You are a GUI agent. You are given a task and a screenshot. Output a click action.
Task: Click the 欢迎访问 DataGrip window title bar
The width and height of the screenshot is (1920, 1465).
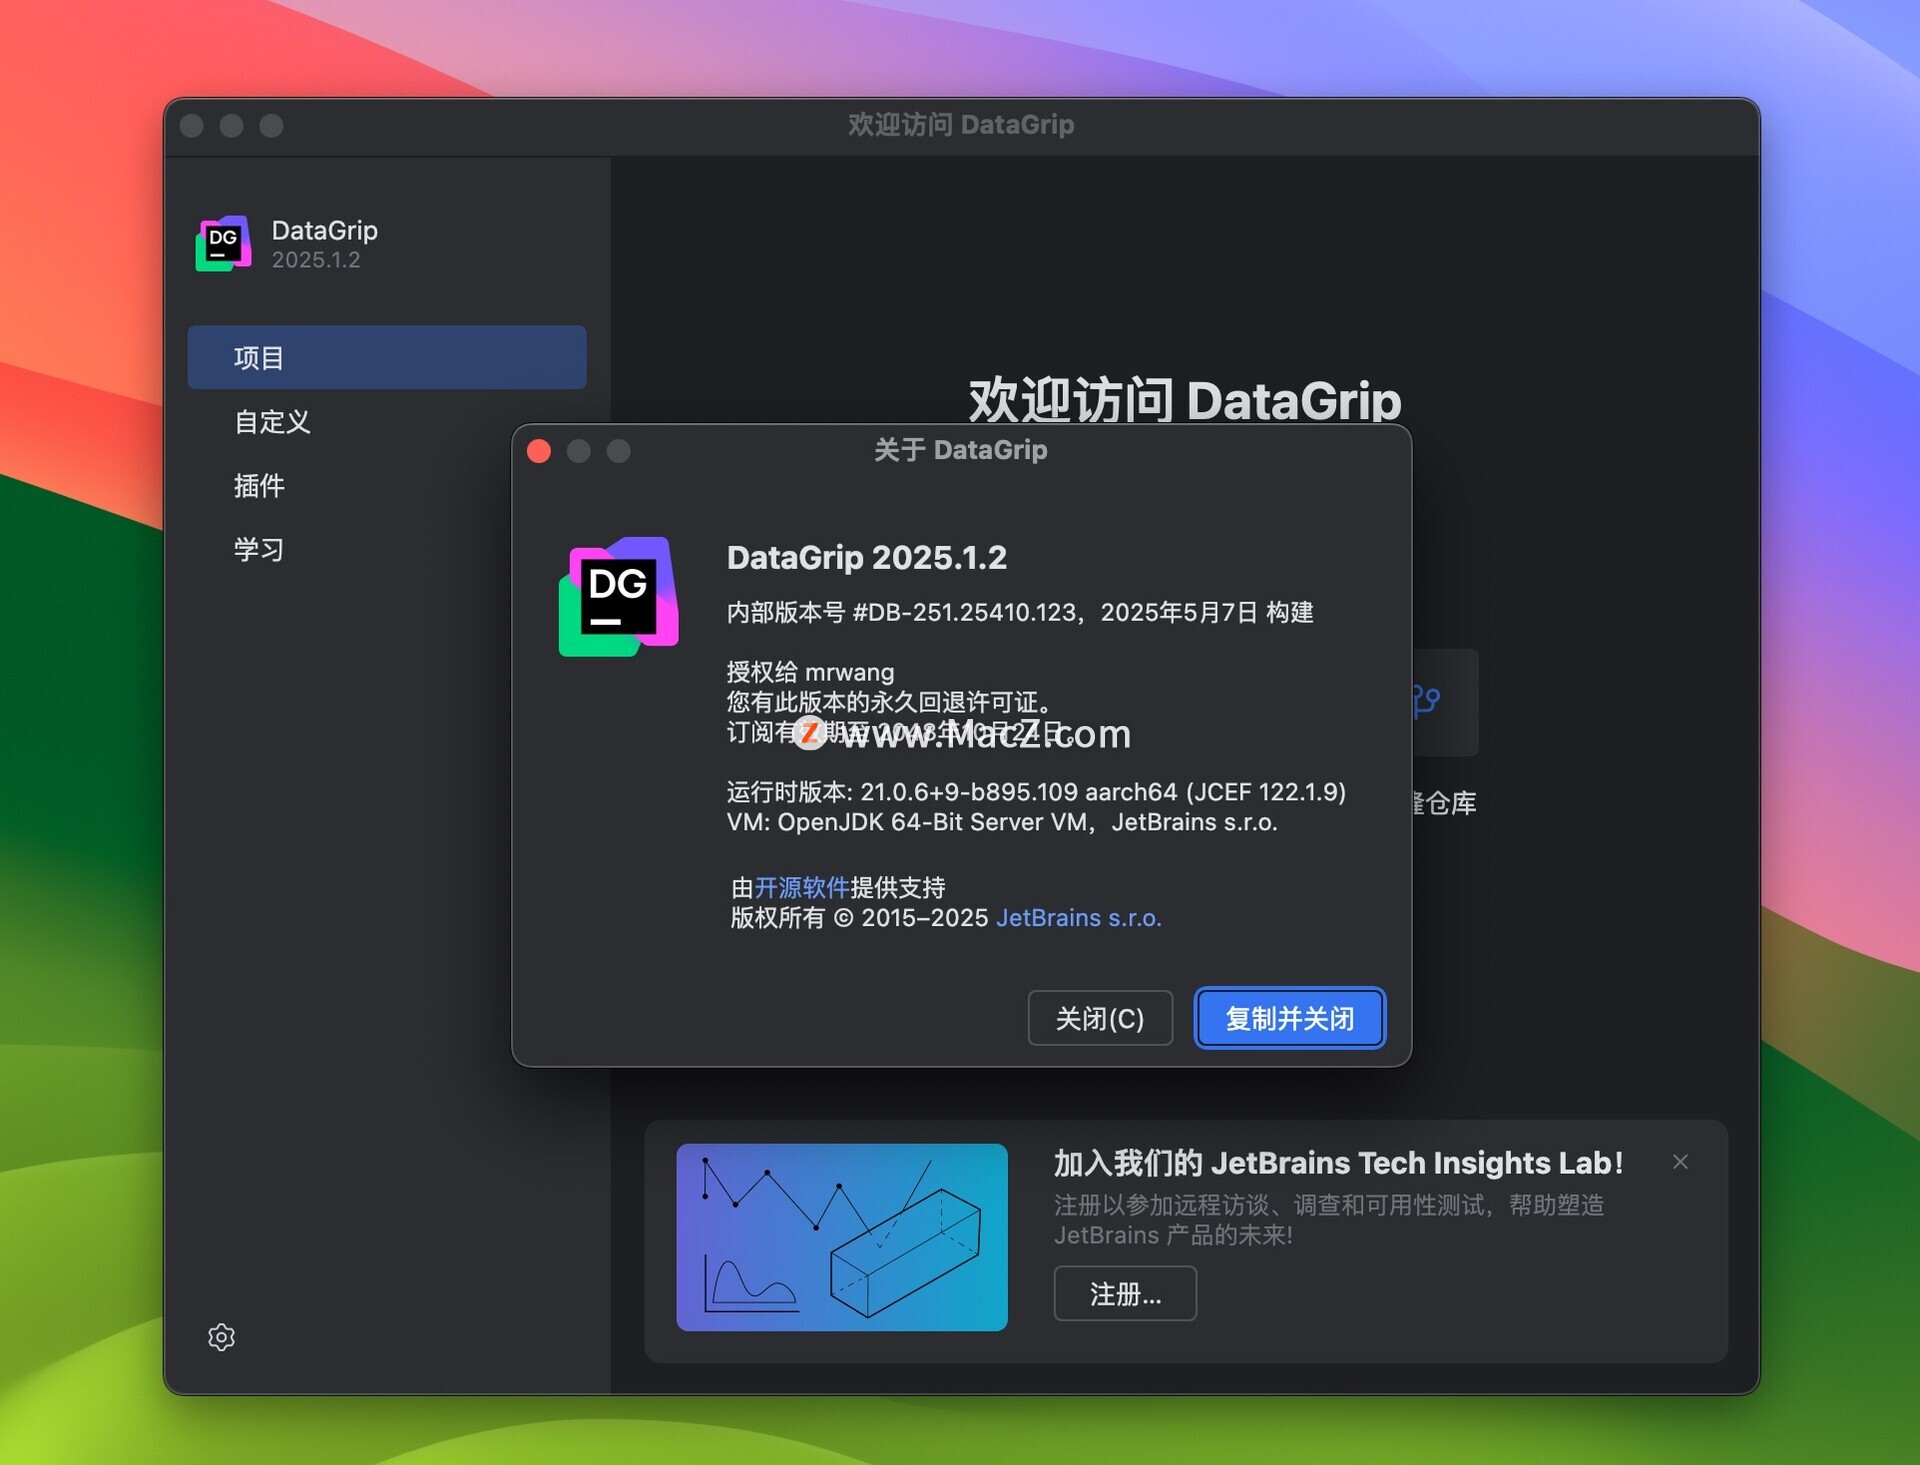tap(961, 125)
